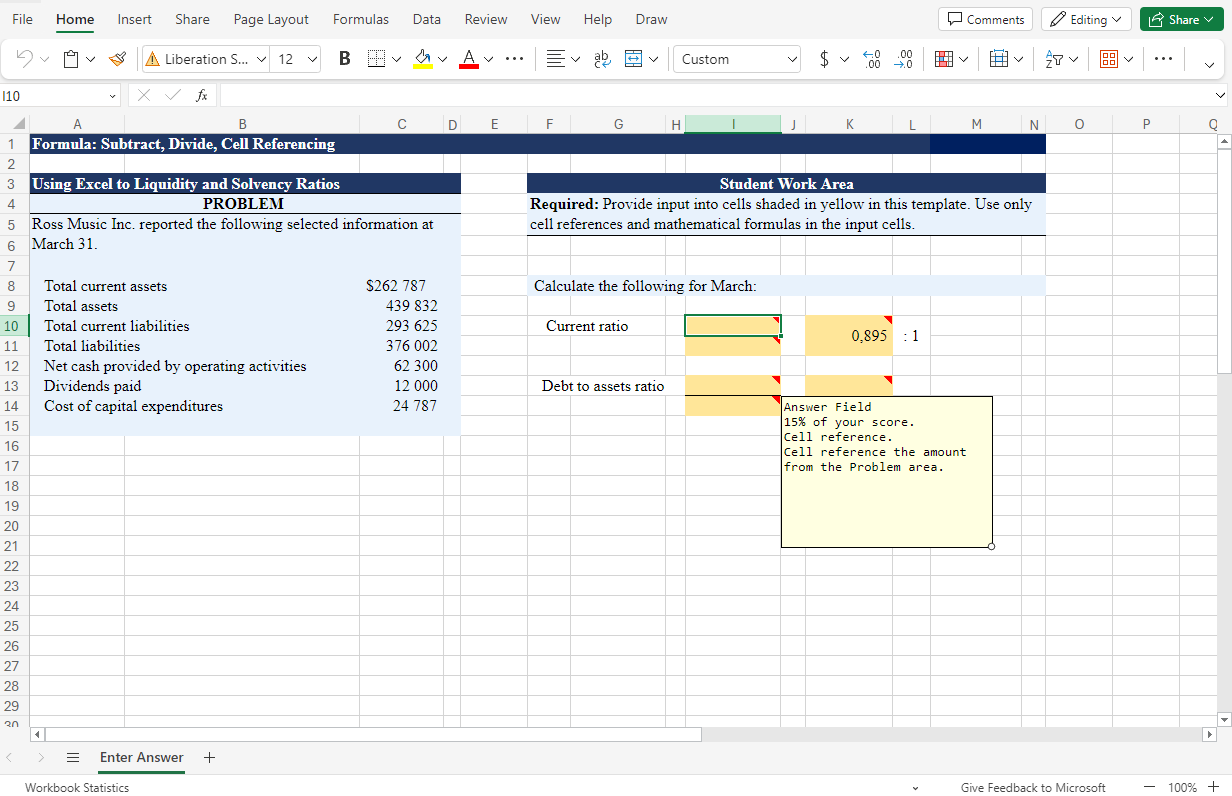Image resolution: width=1232 pixels, height=796 pixels.
Task: Click the Wrap Text icon
Action: 602,59
